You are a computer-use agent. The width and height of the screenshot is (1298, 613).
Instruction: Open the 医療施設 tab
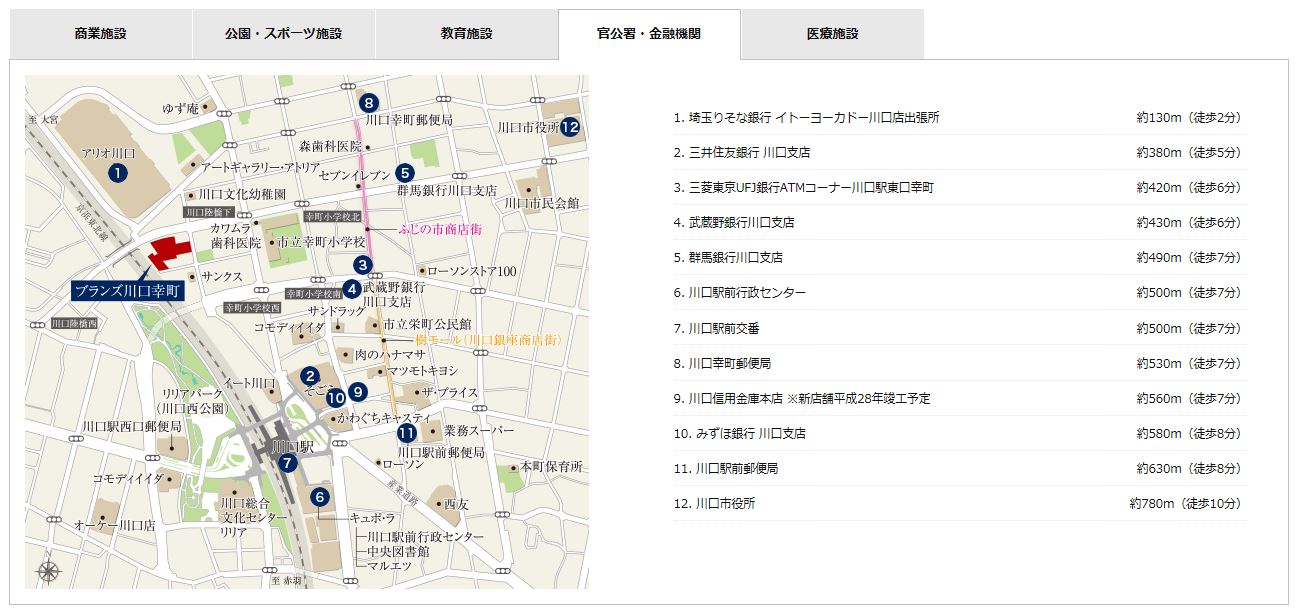832,34
